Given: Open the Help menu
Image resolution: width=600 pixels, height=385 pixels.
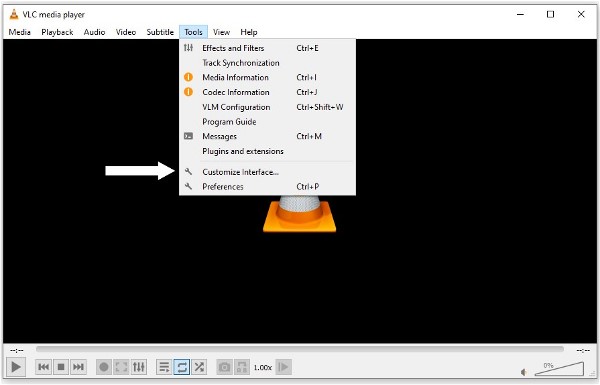Looking at the screenshot, I should tap(249, 32).
